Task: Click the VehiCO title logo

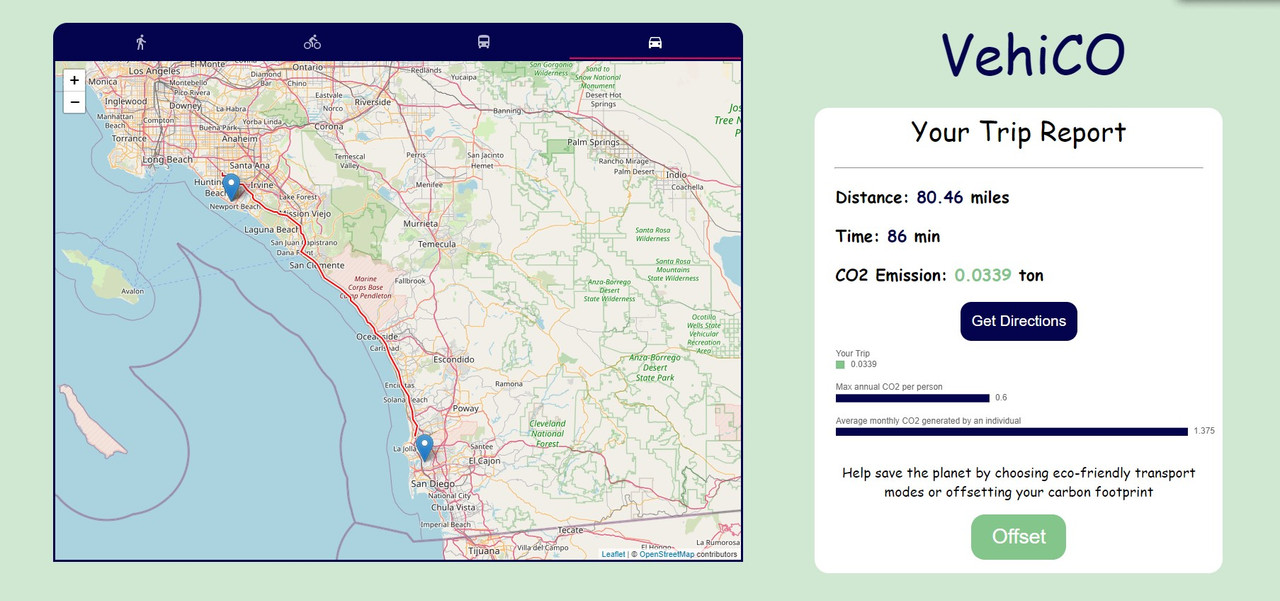Action: 1033,55
